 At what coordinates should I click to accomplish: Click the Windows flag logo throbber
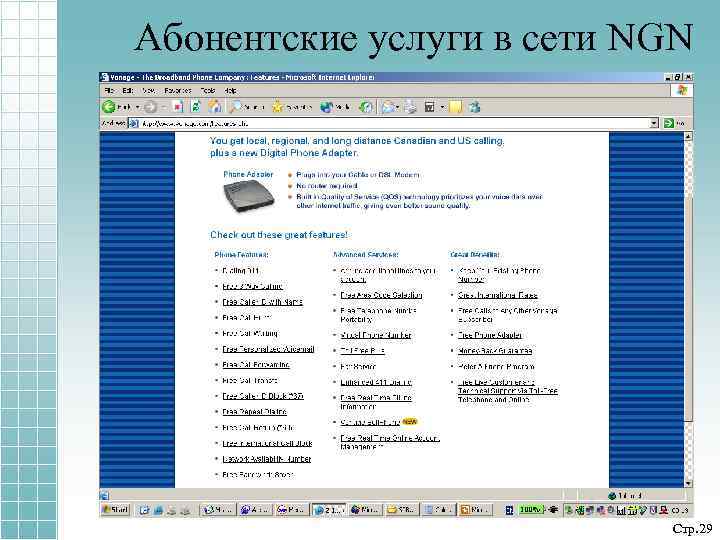point(682,90)
